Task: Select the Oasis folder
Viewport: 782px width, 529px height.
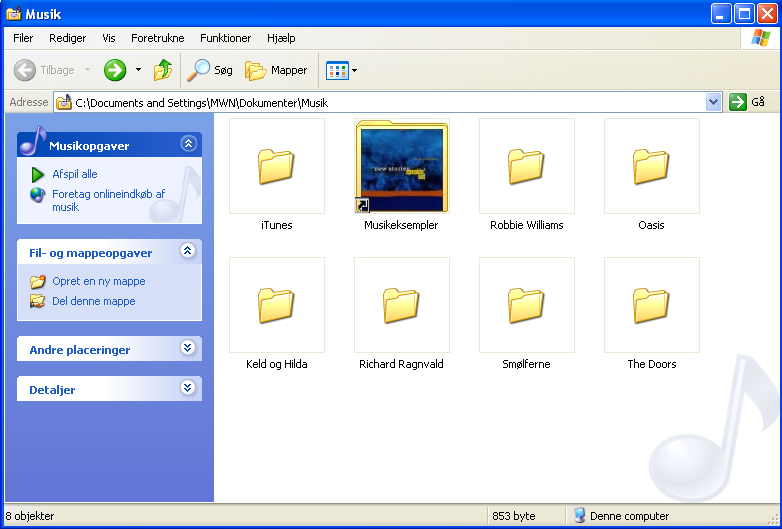Action: 651,167
